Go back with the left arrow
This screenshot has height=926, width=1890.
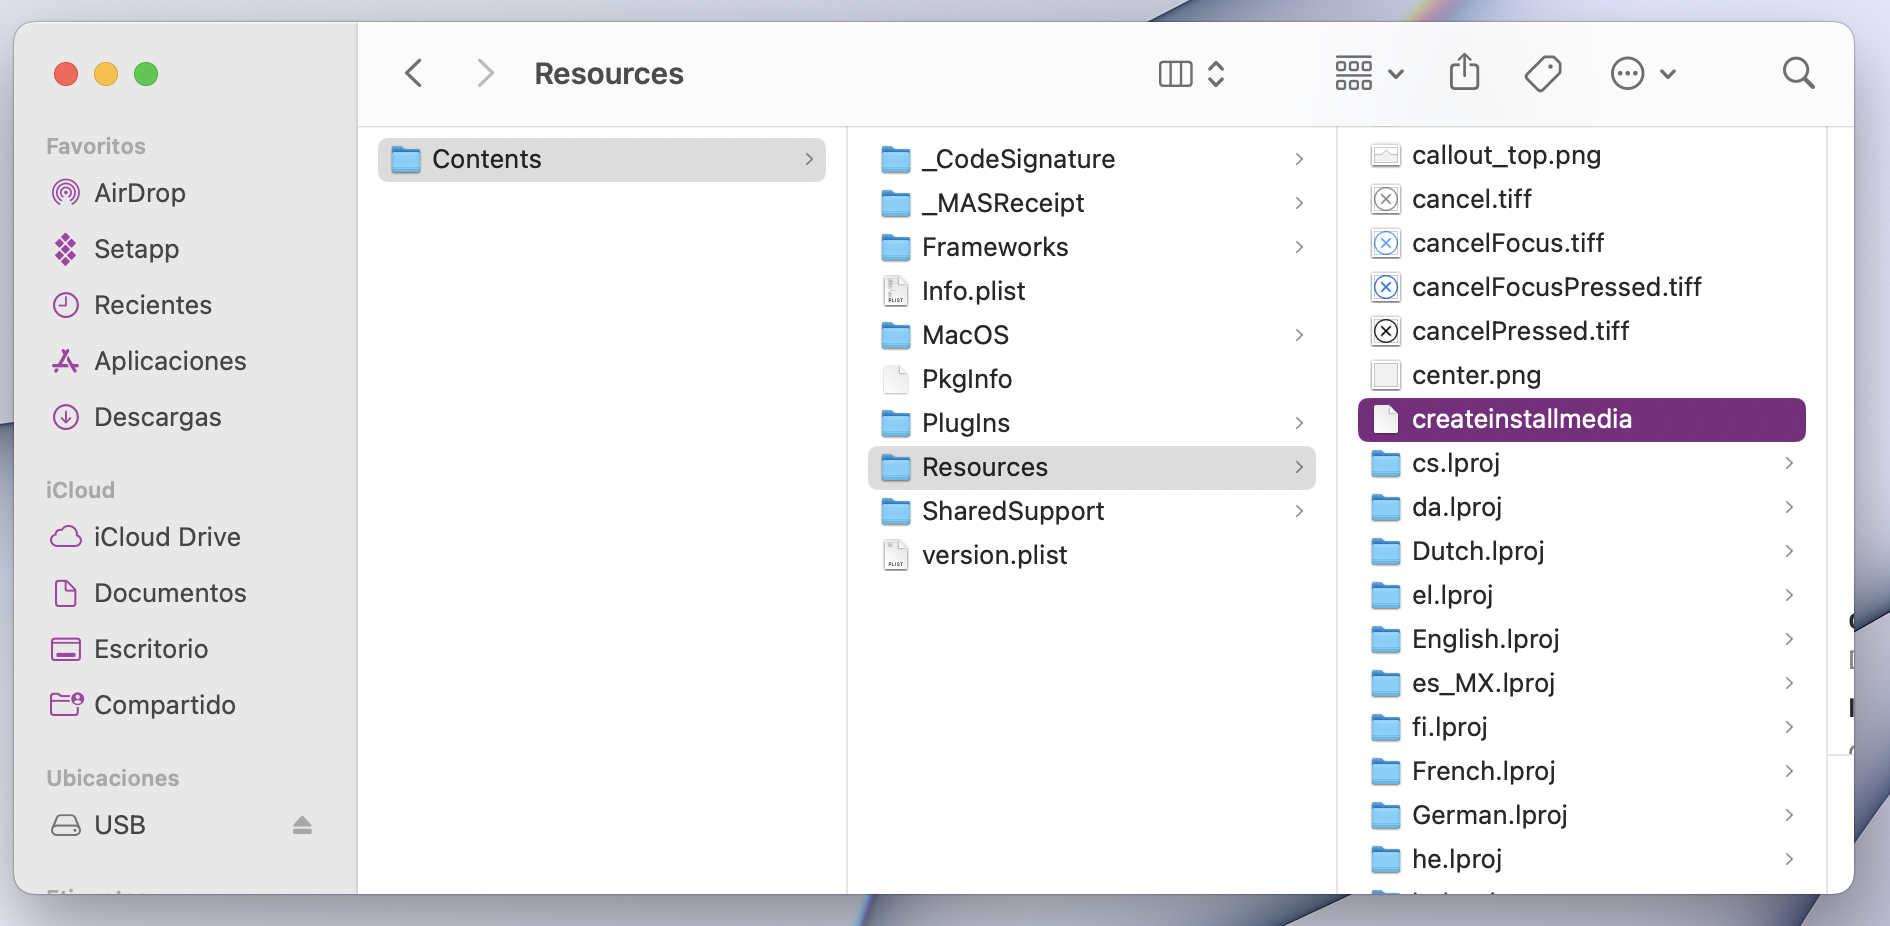[414, 73]
